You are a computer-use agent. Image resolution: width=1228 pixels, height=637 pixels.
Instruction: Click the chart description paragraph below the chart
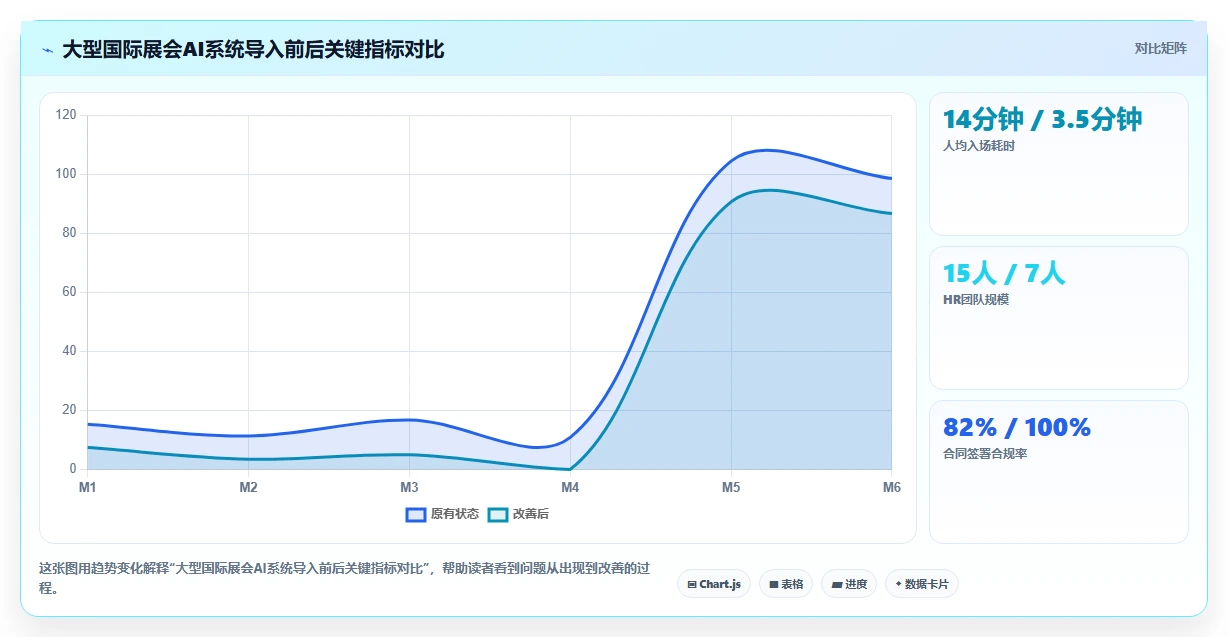pyautogui.click(x=345, y=578)
